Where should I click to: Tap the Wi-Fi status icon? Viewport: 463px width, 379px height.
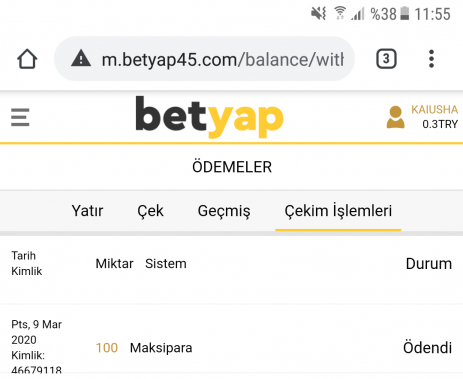click(340, 13)
